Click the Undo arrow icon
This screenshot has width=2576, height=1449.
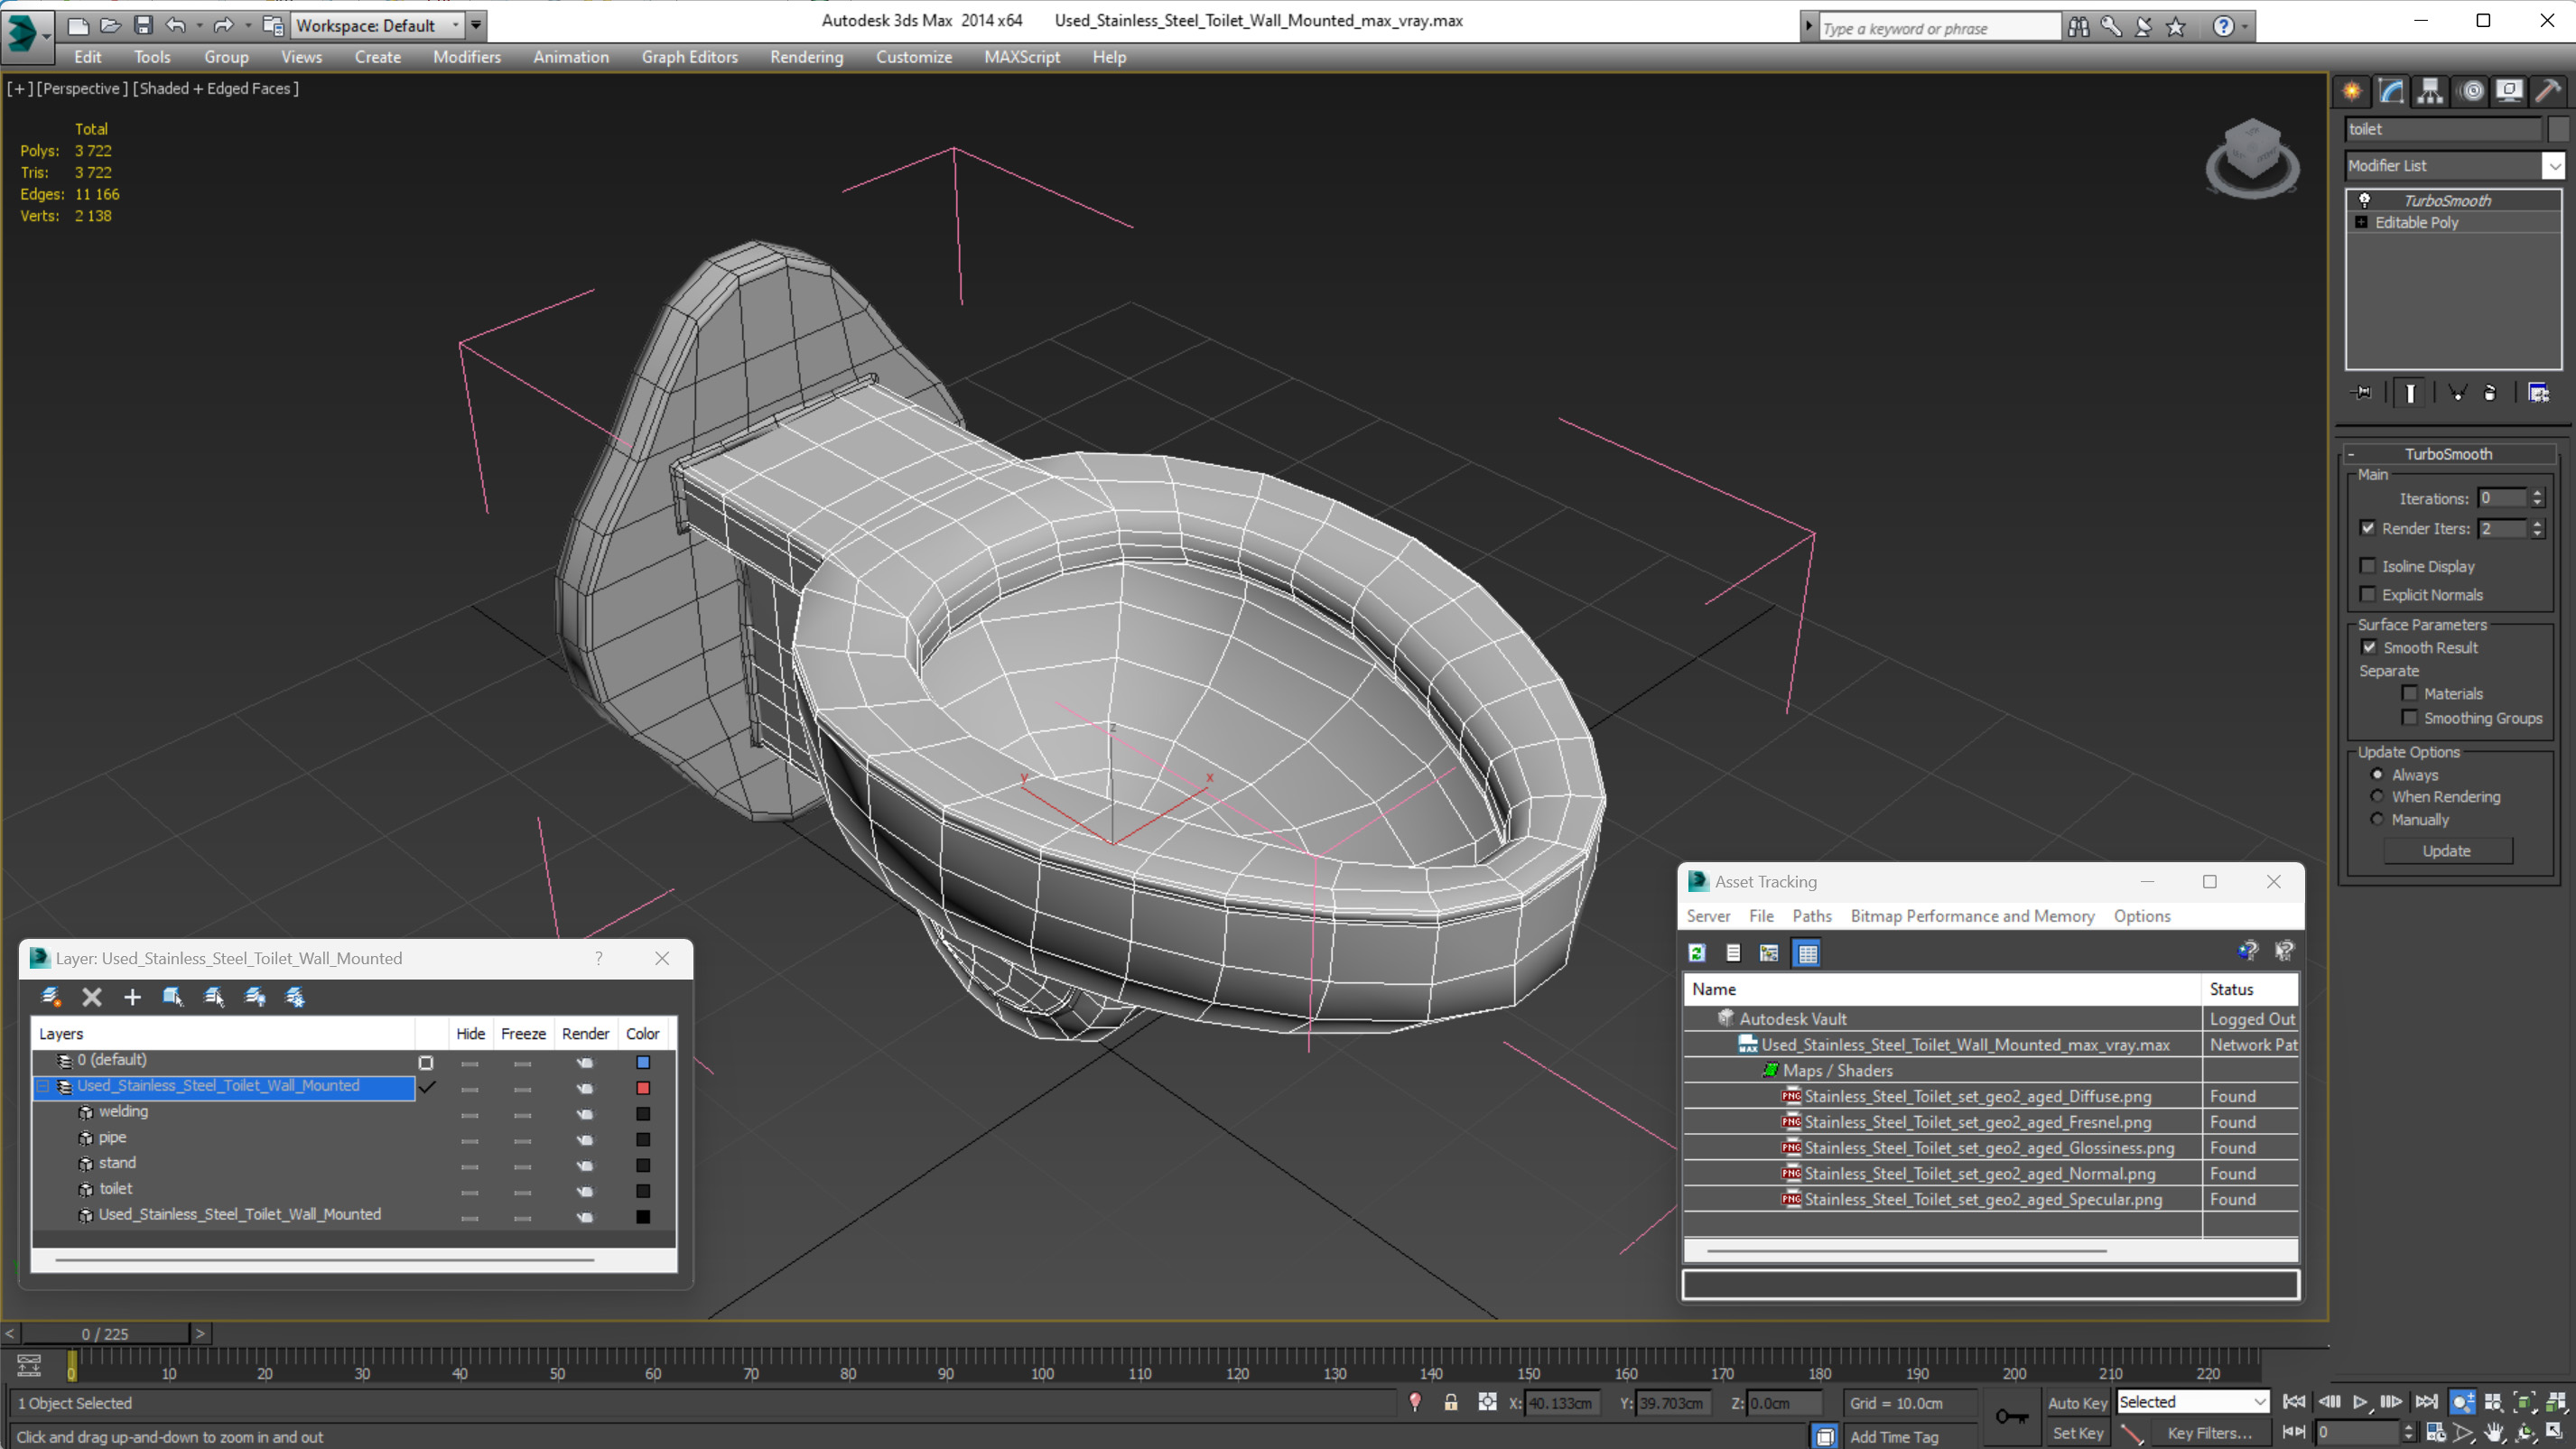pyautogui.click(x=175, y=25)
